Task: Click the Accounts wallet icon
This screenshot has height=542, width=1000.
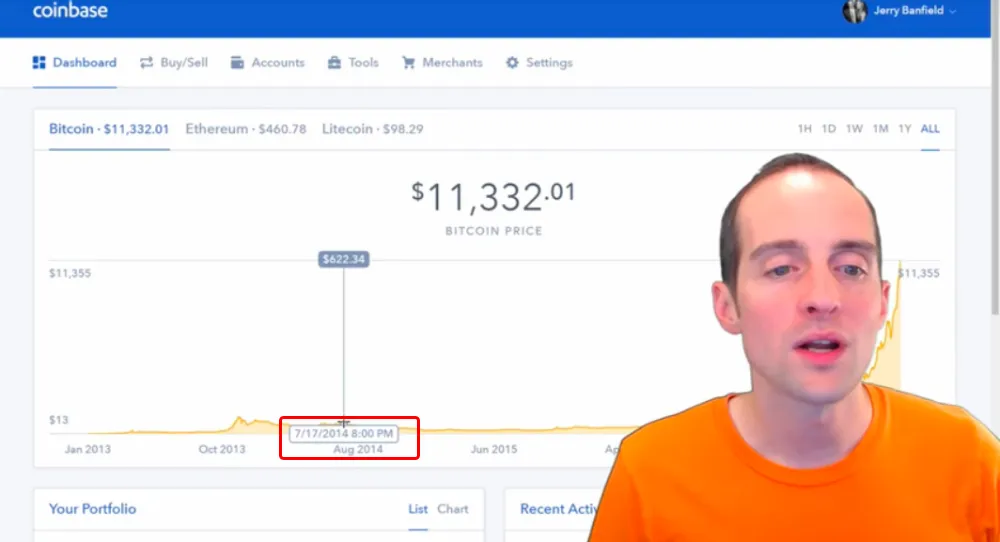Action: tap(237, 62)
